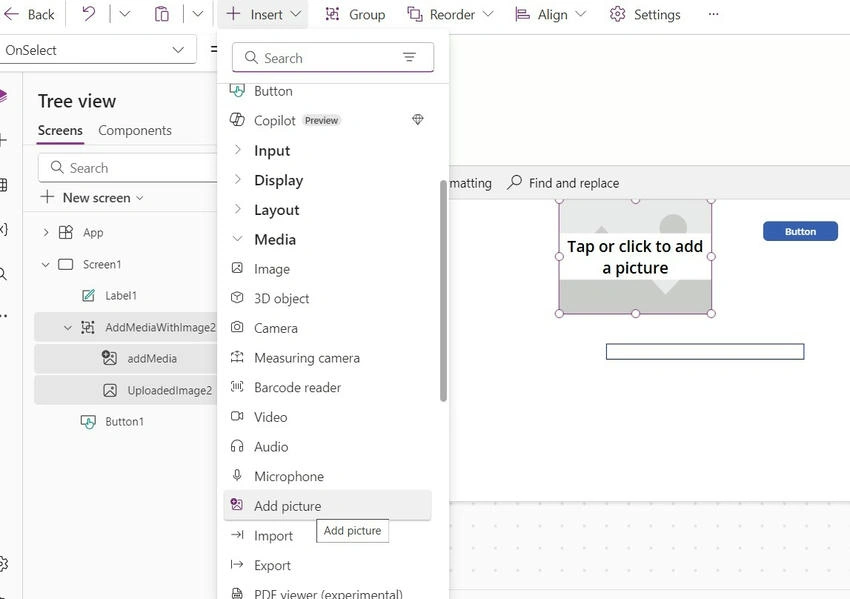The height and width of the screenshot is (599, 850).
Task: Collapse the Media category
Action: point(237,239)
